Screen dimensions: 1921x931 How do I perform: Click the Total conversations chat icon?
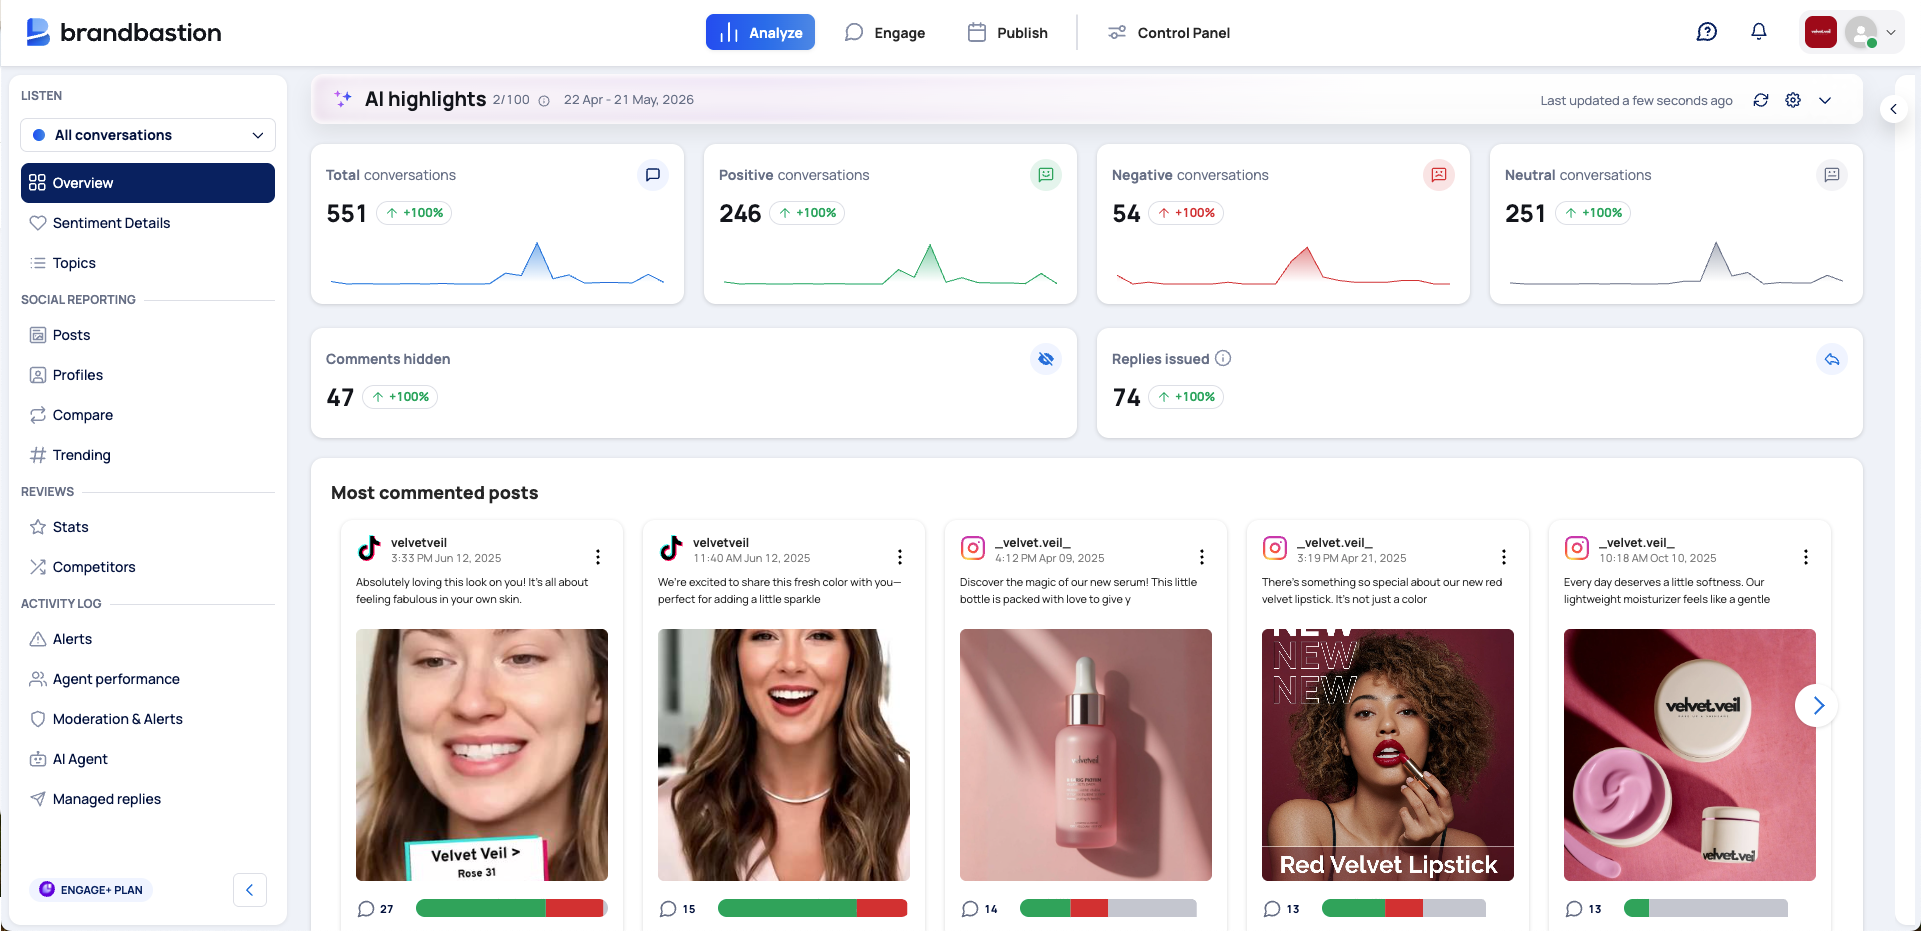(x=653, y=175)
